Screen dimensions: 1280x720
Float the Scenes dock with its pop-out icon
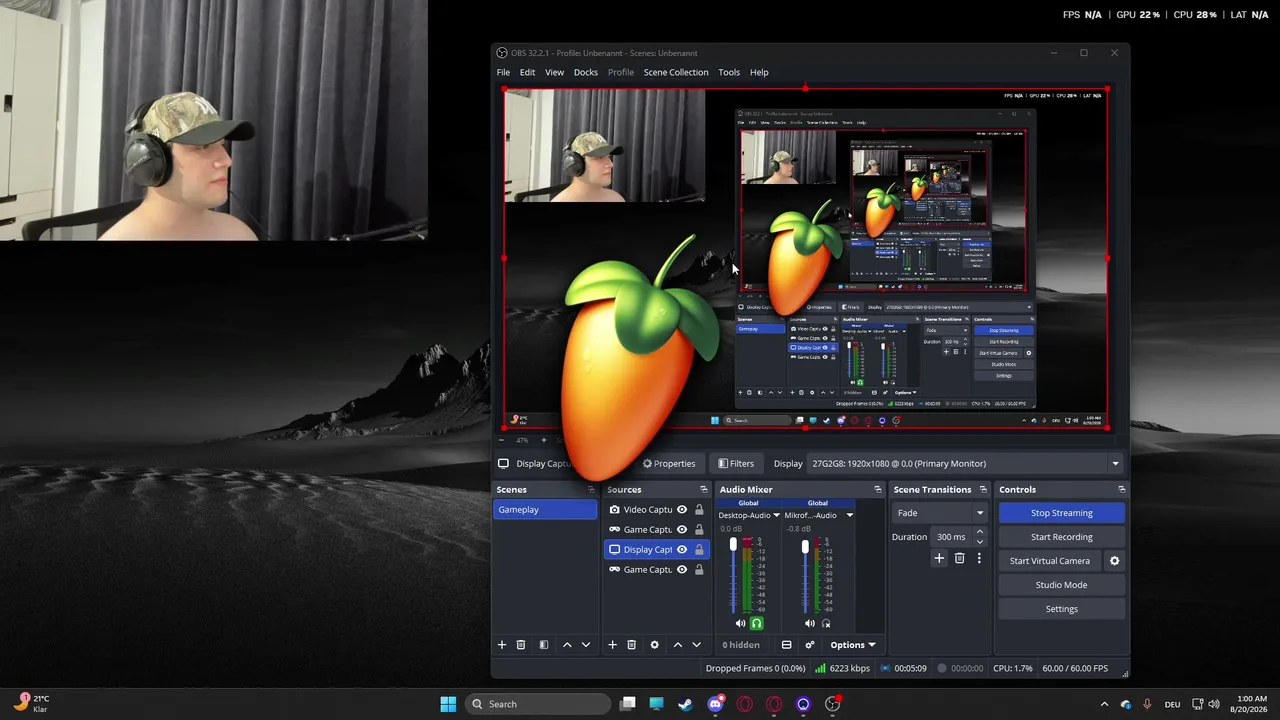591,490
